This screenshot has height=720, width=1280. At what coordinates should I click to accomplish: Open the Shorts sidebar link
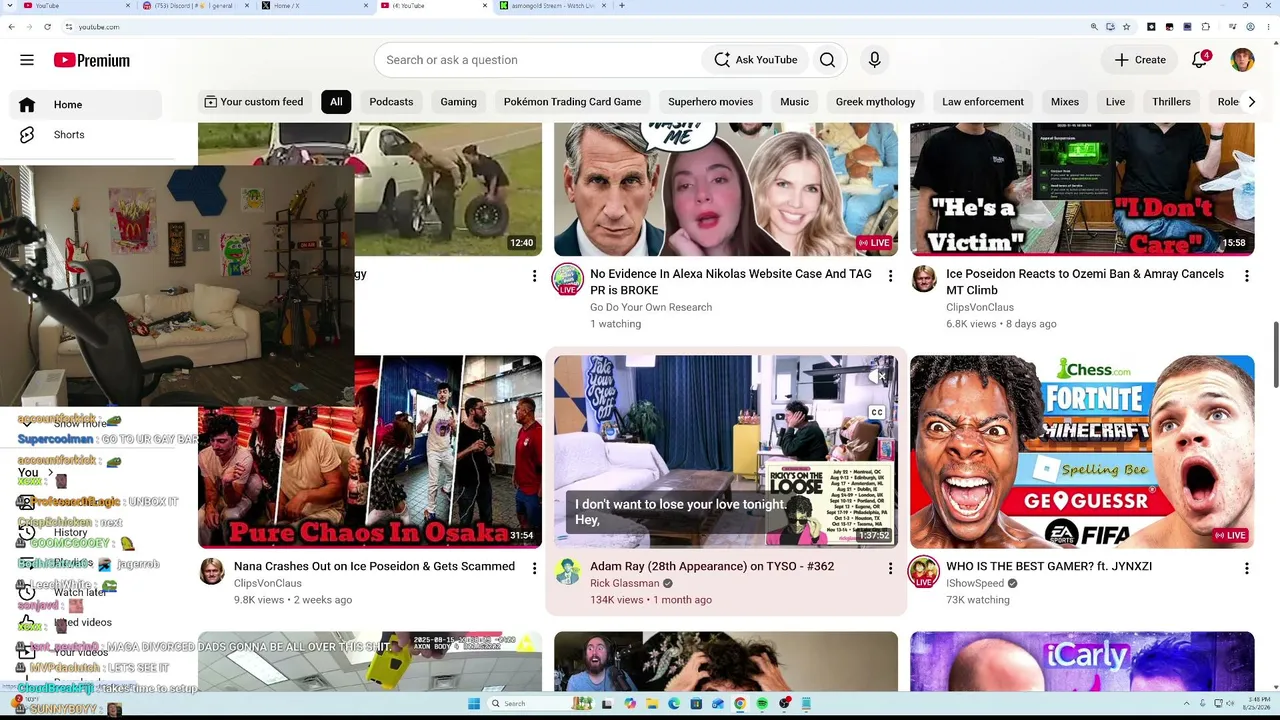click(x=69, y=135)
